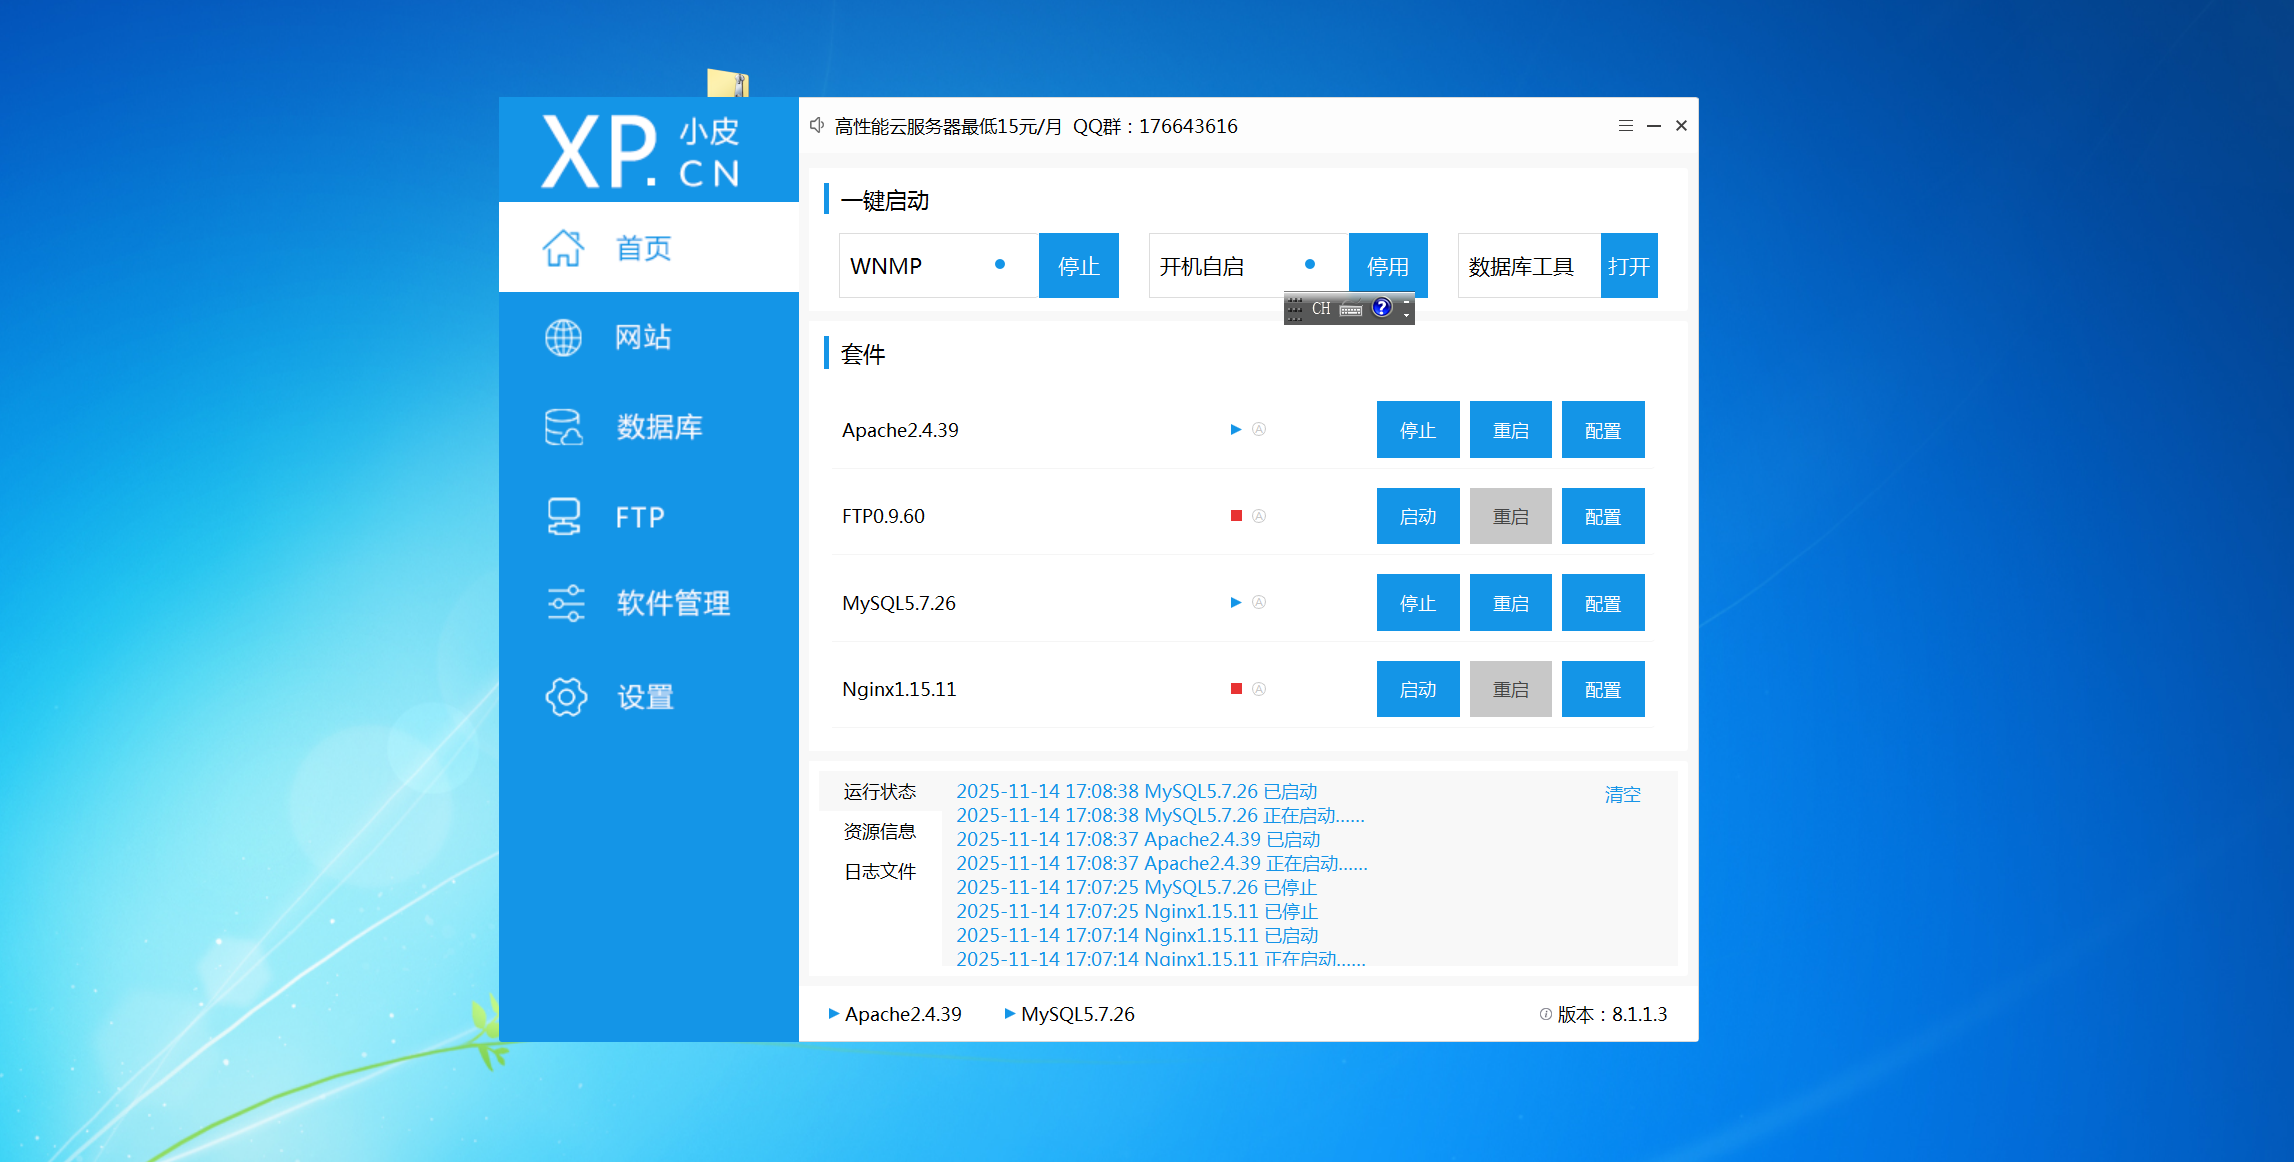Switch to the 资源信息 tab

pos(879,831)
